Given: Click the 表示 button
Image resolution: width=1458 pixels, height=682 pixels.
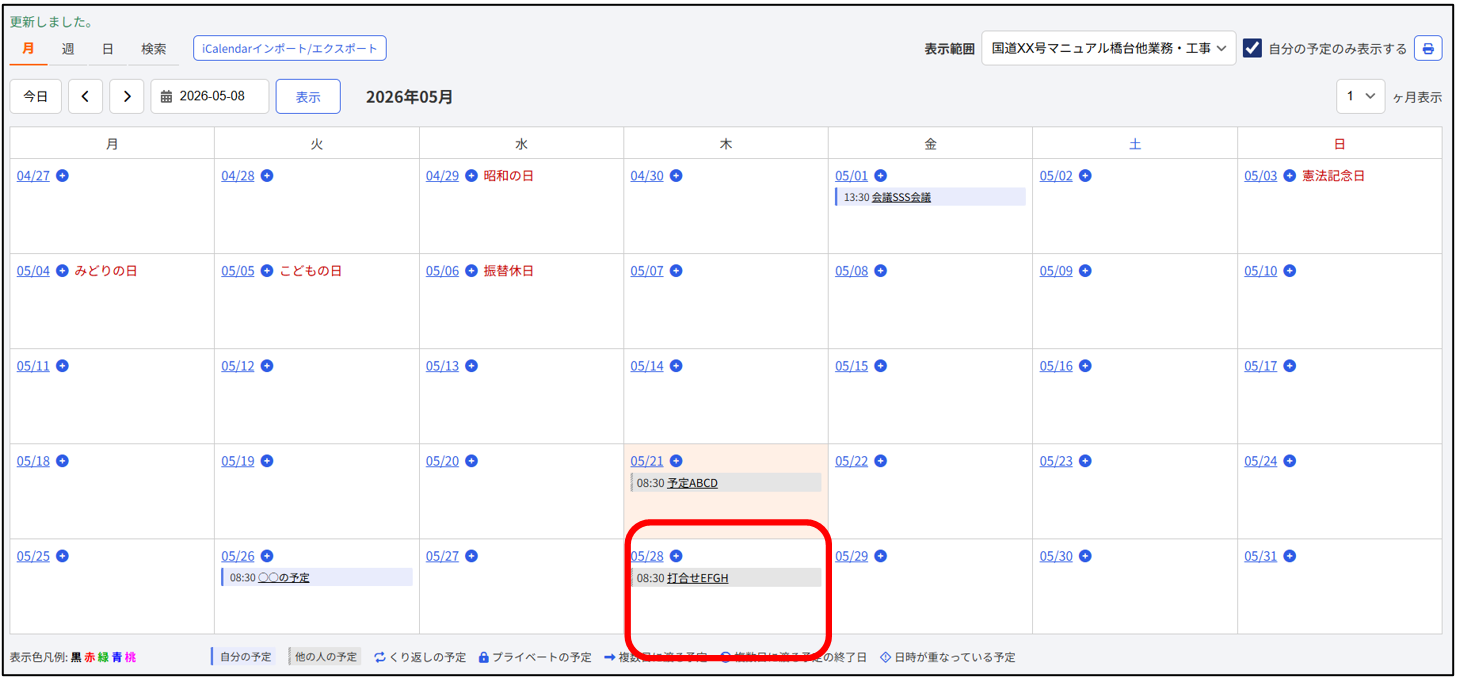Looking at the screenshot, I should (x=308, y=97).
